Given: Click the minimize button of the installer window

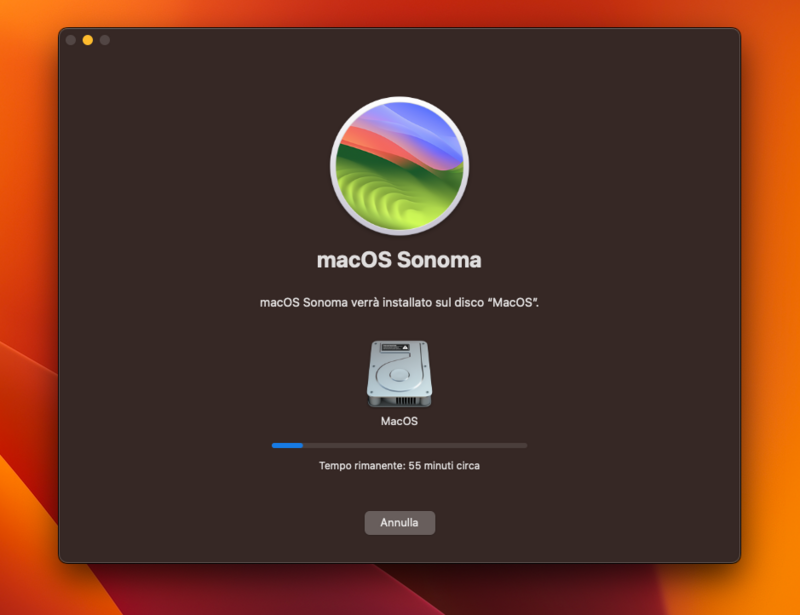Looking at the screenshot, I should tap(86, 42).
